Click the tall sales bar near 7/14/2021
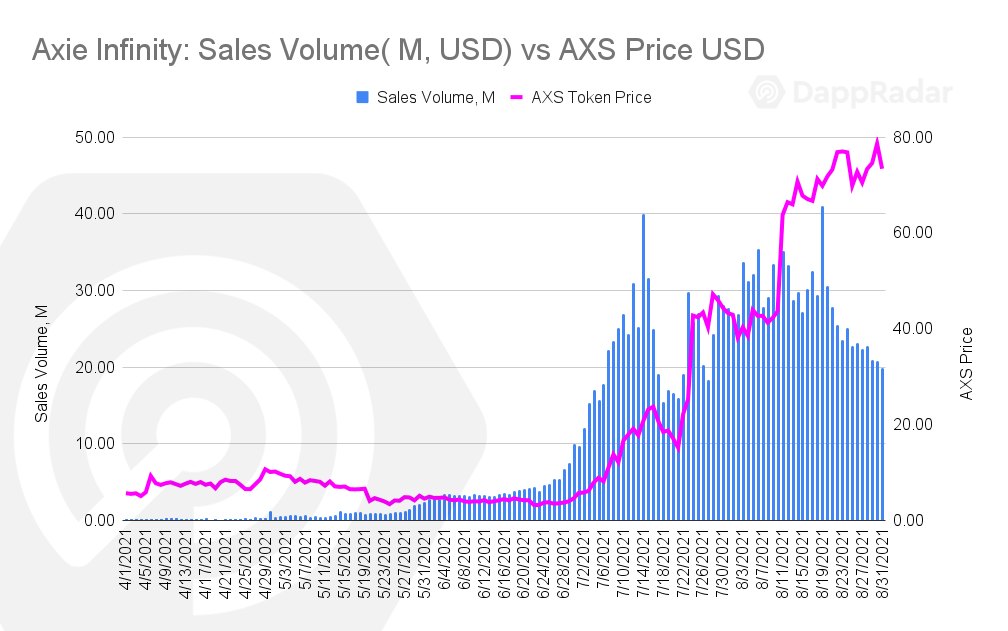 pyautogui.click(x=644, y=367)
